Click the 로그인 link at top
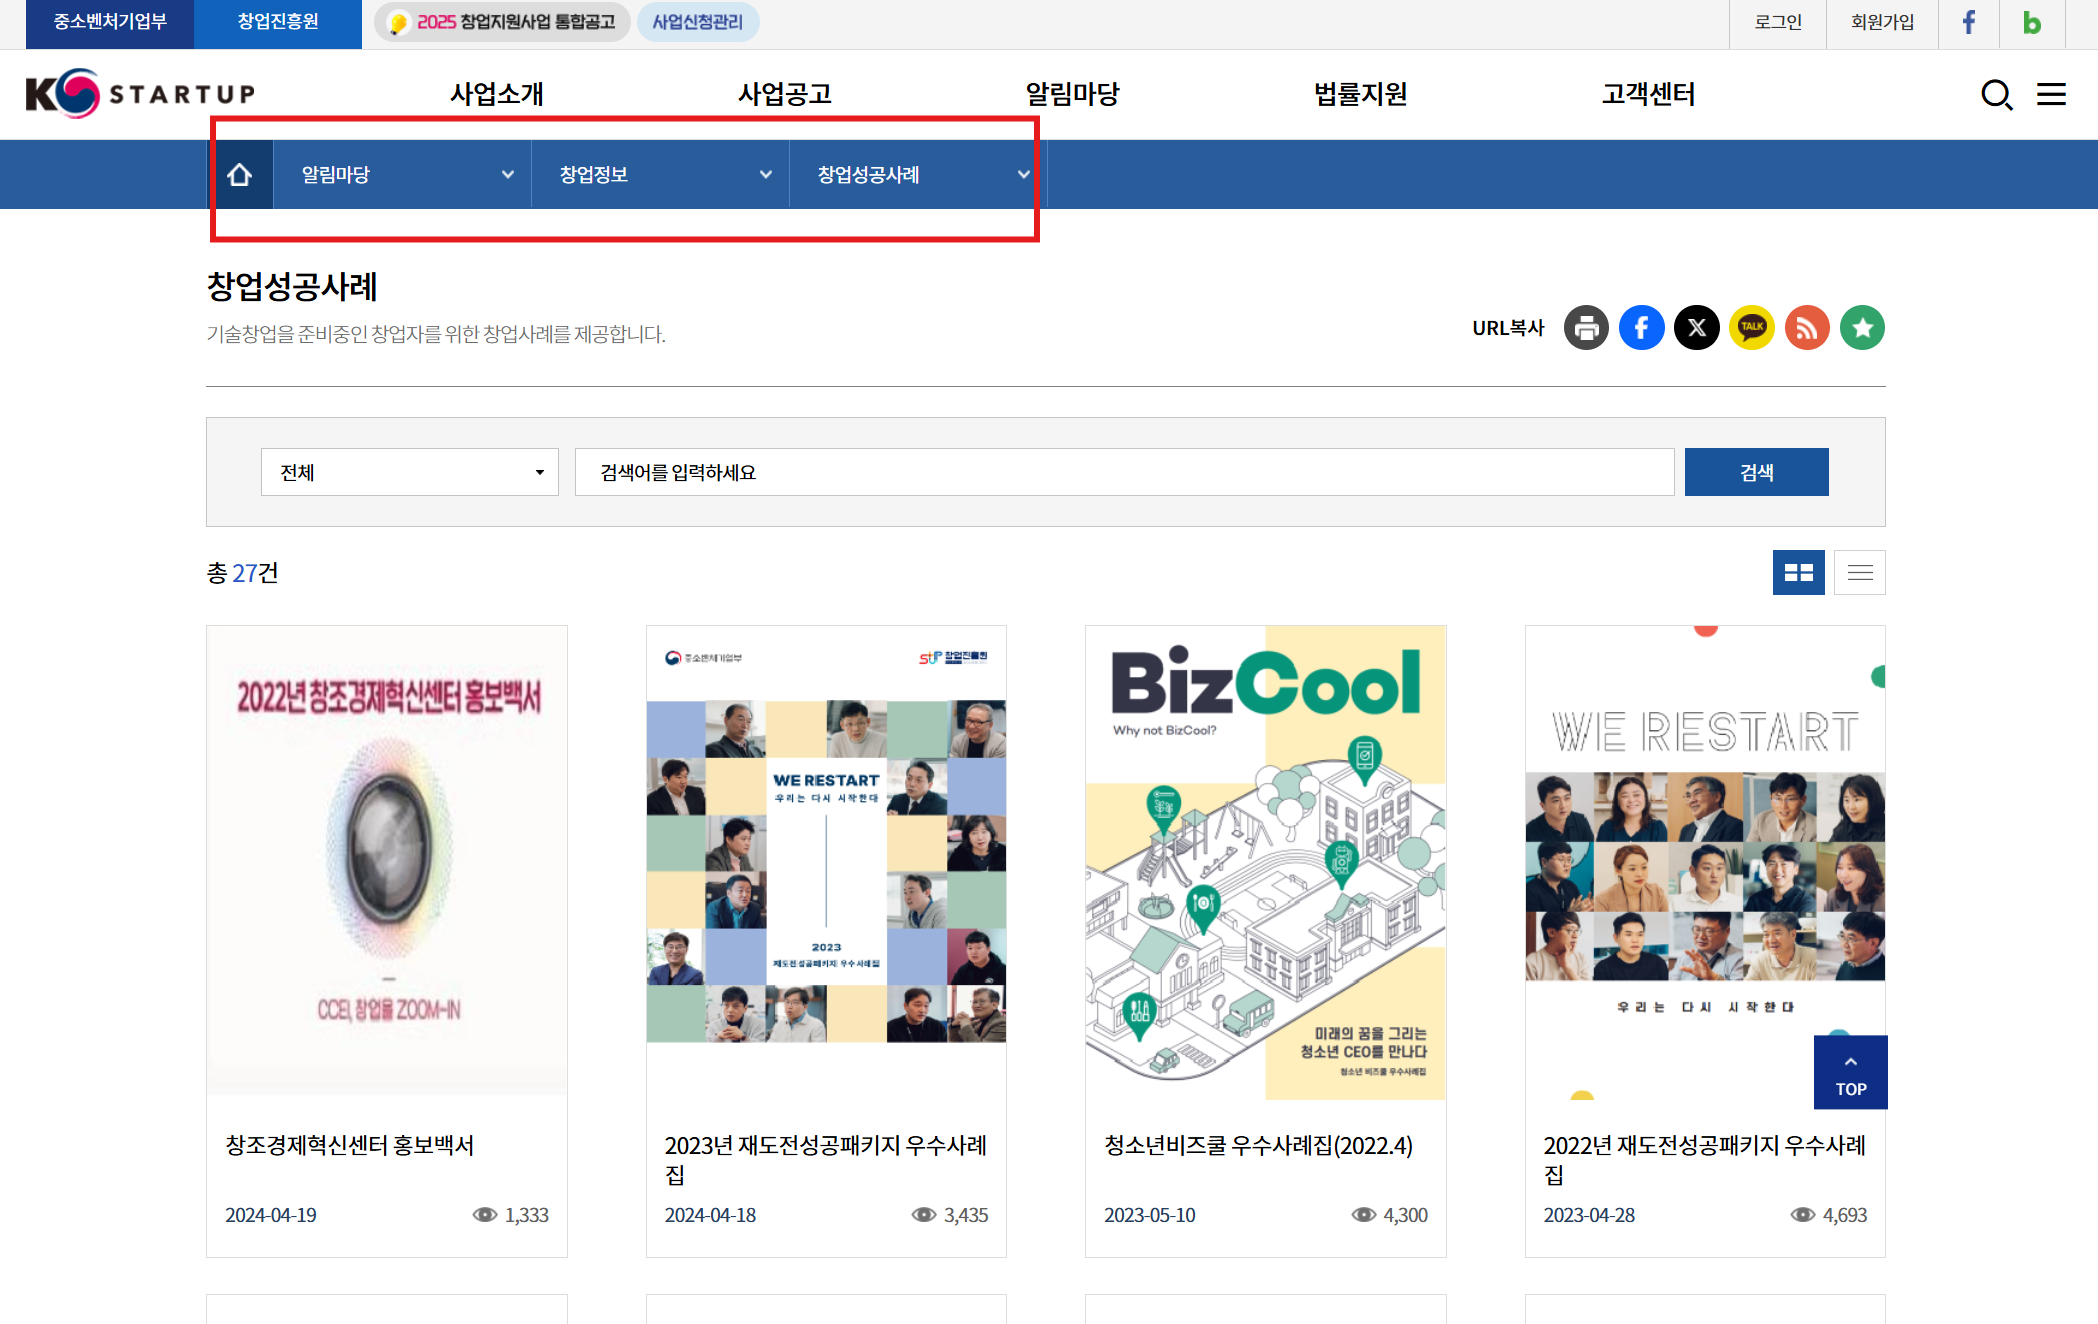The width and height of the screenshot is (2098, 1324). point(1777,22)
